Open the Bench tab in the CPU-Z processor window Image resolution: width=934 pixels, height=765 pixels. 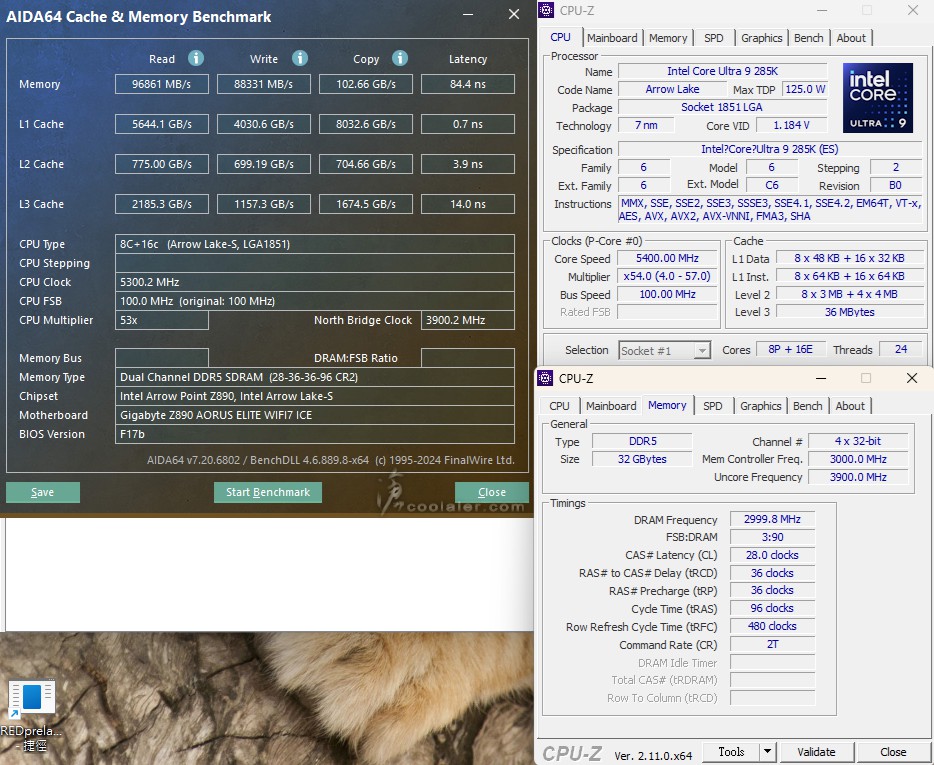pyautogui.click(x=808, y=38)
